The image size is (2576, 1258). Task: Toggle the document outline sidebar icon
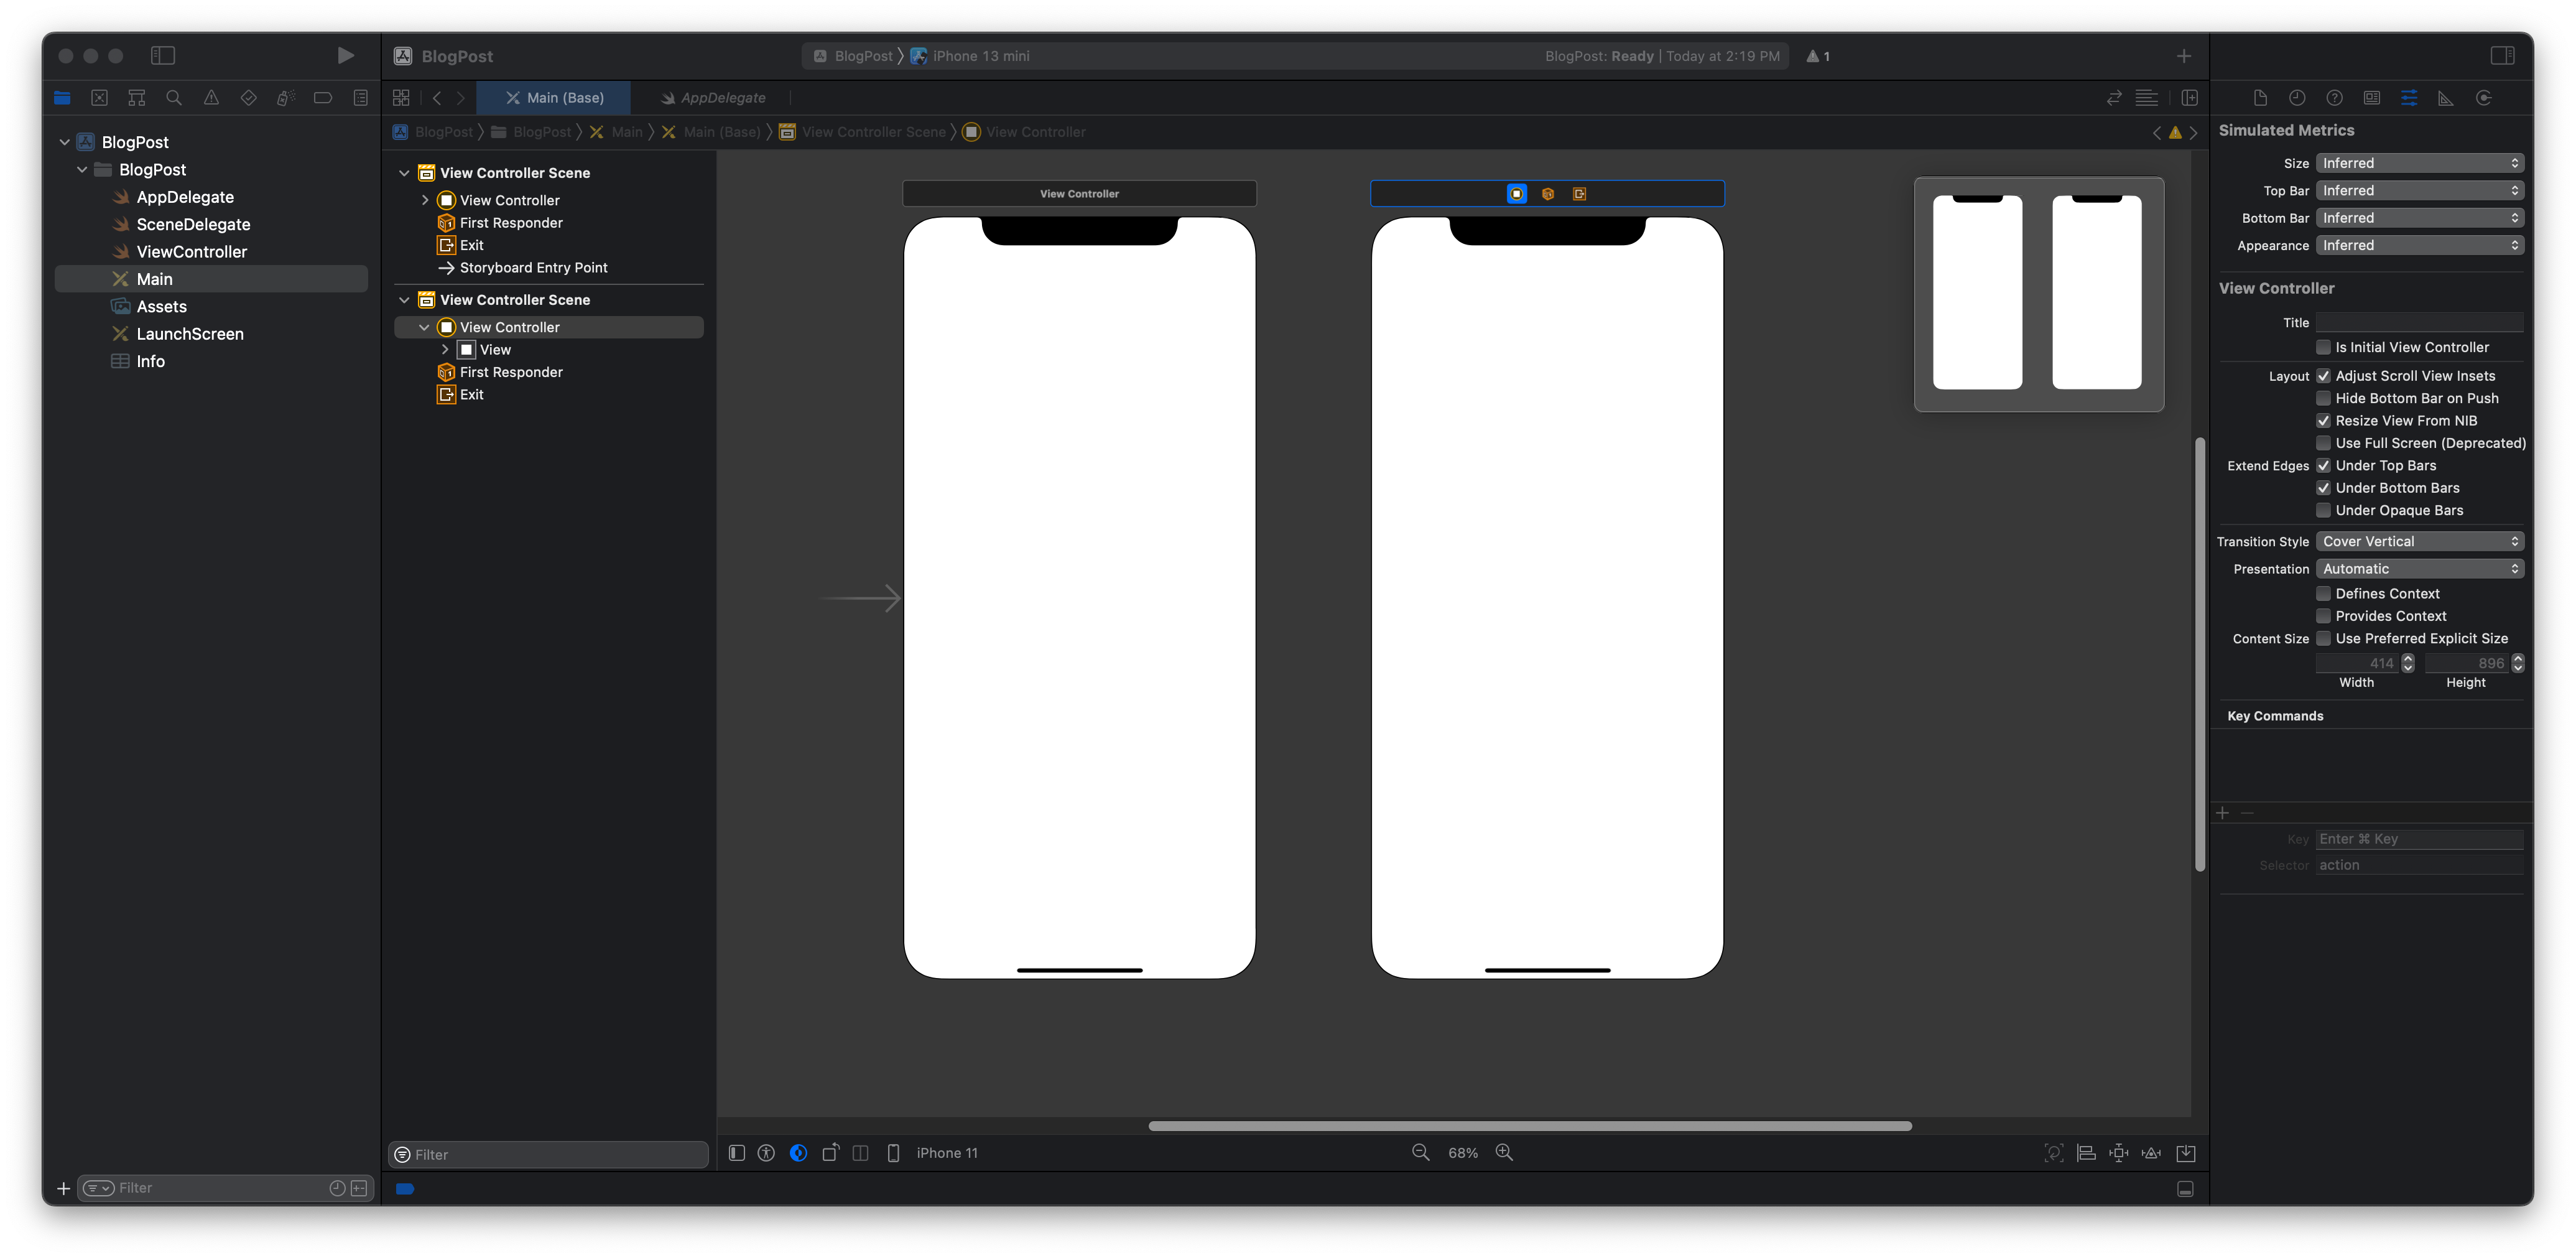[x=737, y=1153]
